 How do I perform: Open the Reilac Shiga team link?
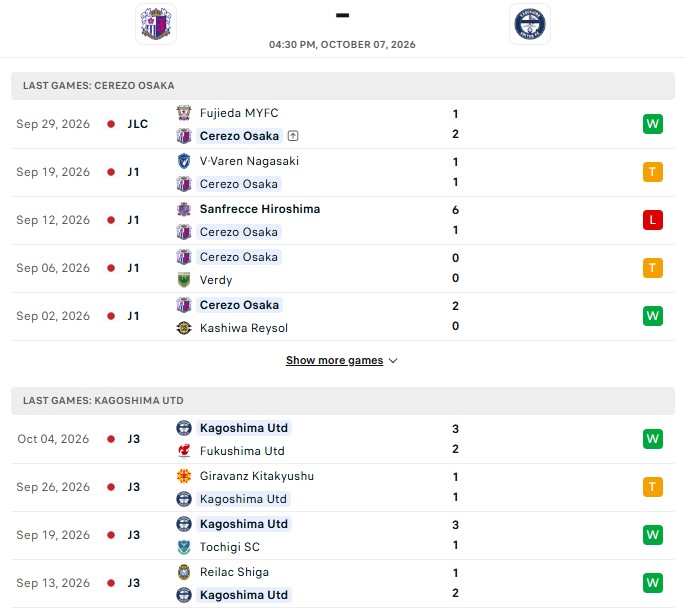[x=234, y=572]
